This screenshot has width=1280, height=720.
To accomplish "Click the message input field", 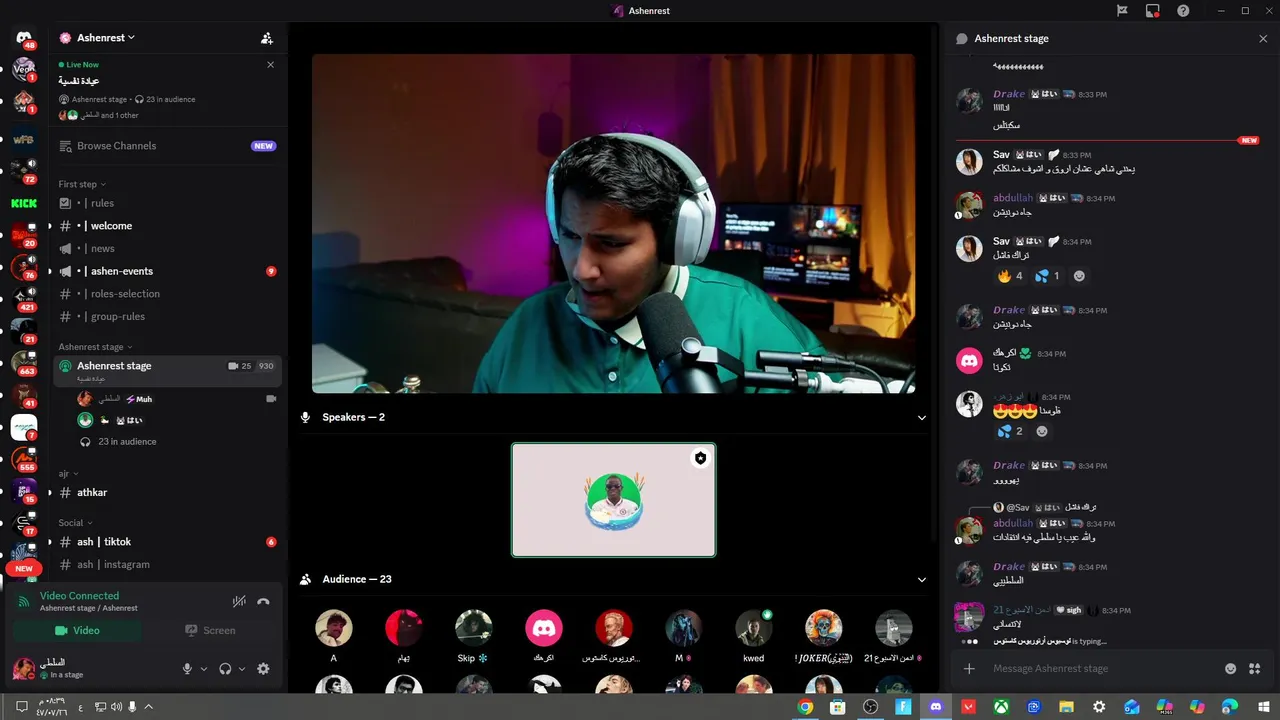I will pos(1100,669).
